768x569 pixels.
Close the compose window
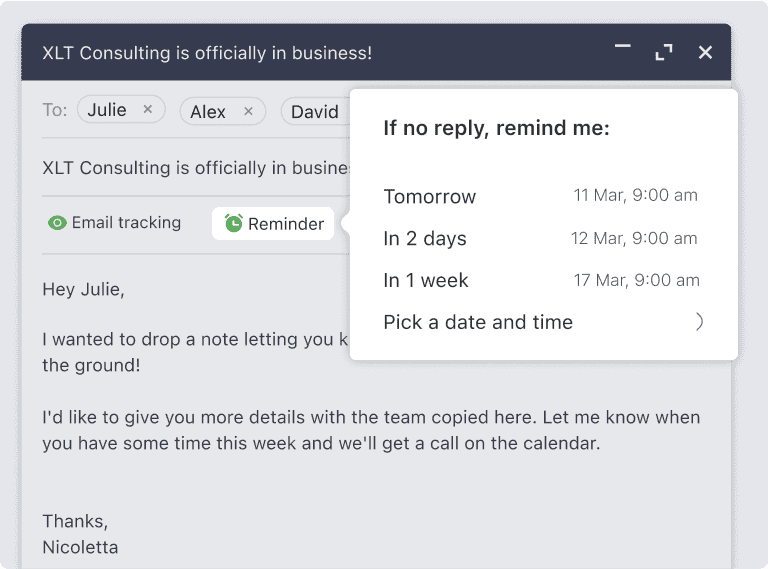(705, 52)
